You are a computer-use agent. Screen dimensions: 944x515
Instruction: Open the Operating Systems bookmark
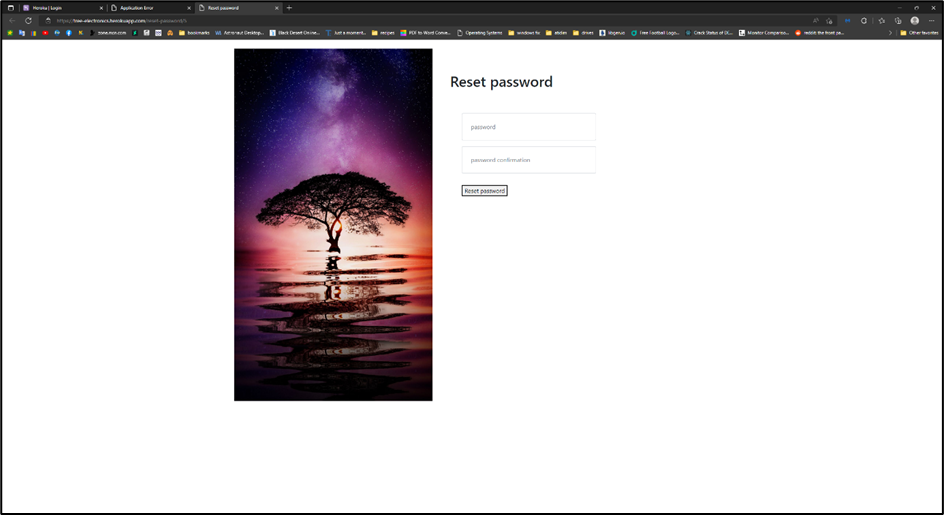click(x=479, y=33)
